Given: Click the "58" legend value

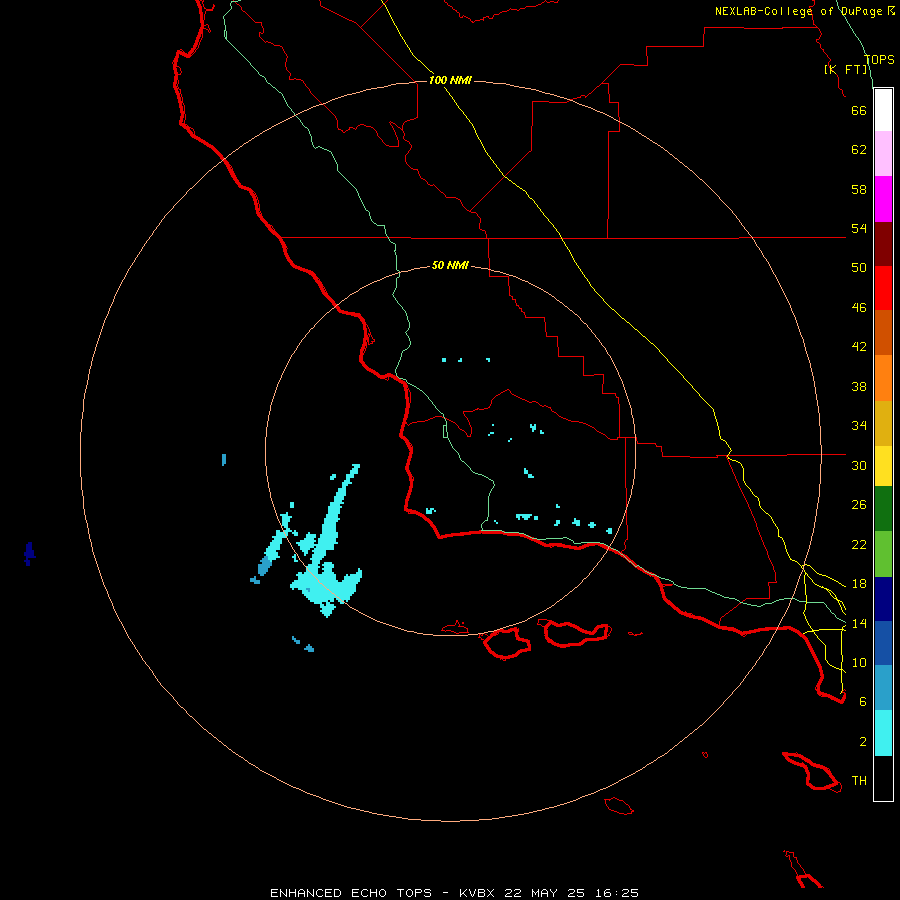Looking at the screenshot, I should [859, 189].
